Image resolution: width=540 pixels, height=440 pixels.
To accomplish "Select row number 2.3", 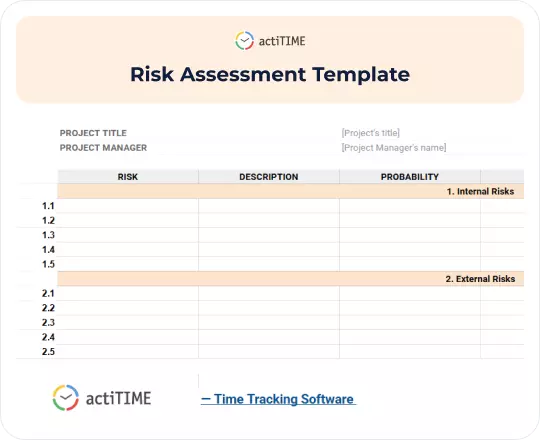I will click(x=48, y=323).
